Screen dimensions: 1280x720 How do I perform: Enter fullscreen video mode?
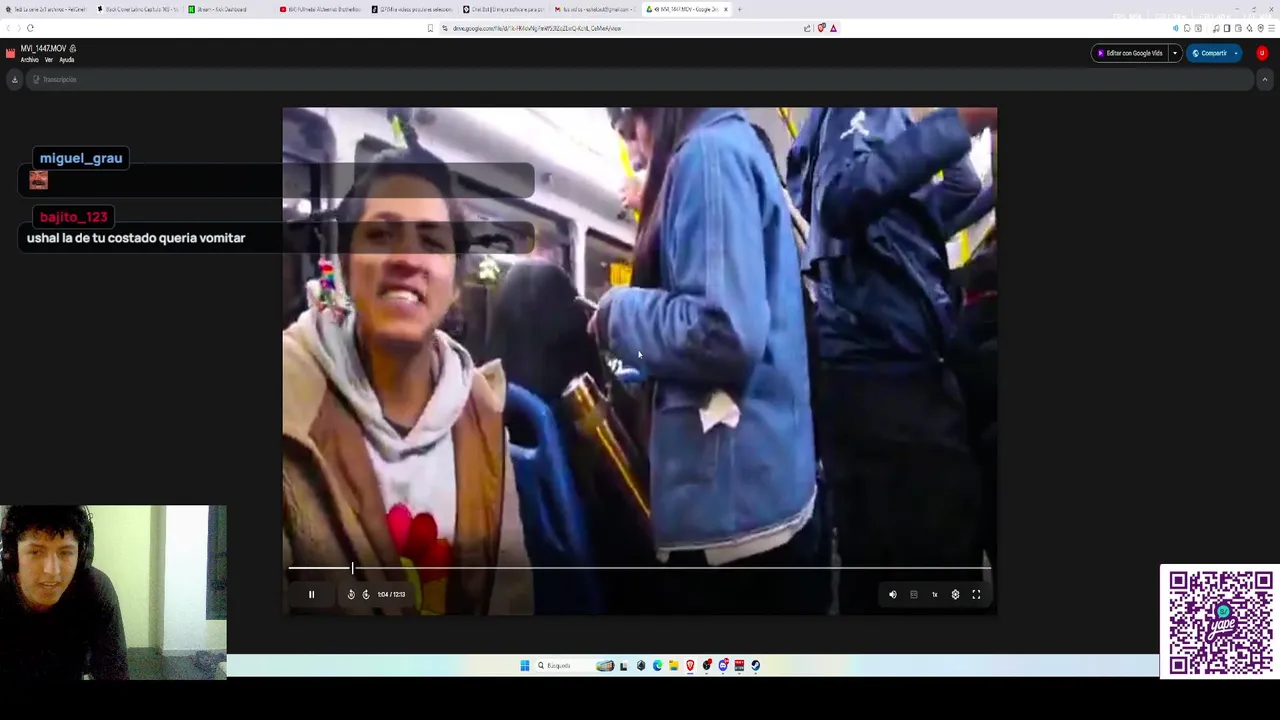click(976, 594)
